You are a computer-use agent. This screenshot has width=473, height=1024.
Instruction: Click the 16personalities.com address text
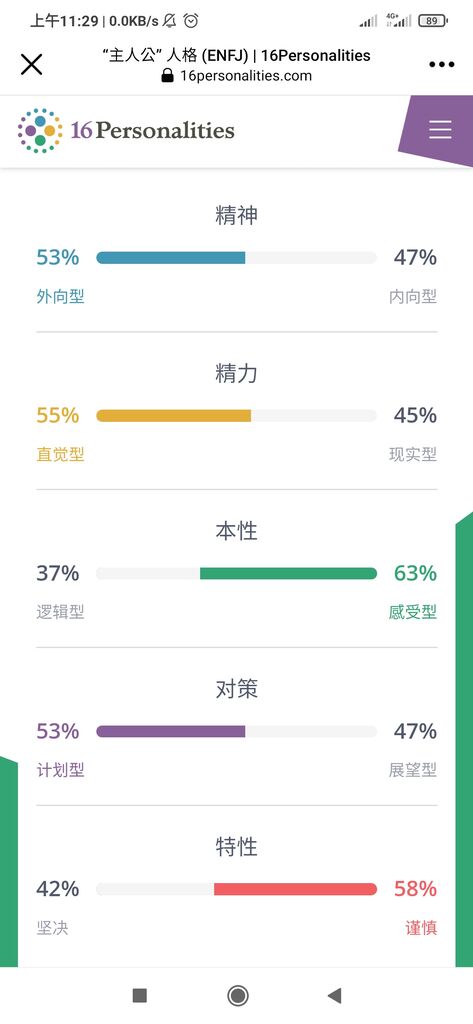[x=246, y=76]
